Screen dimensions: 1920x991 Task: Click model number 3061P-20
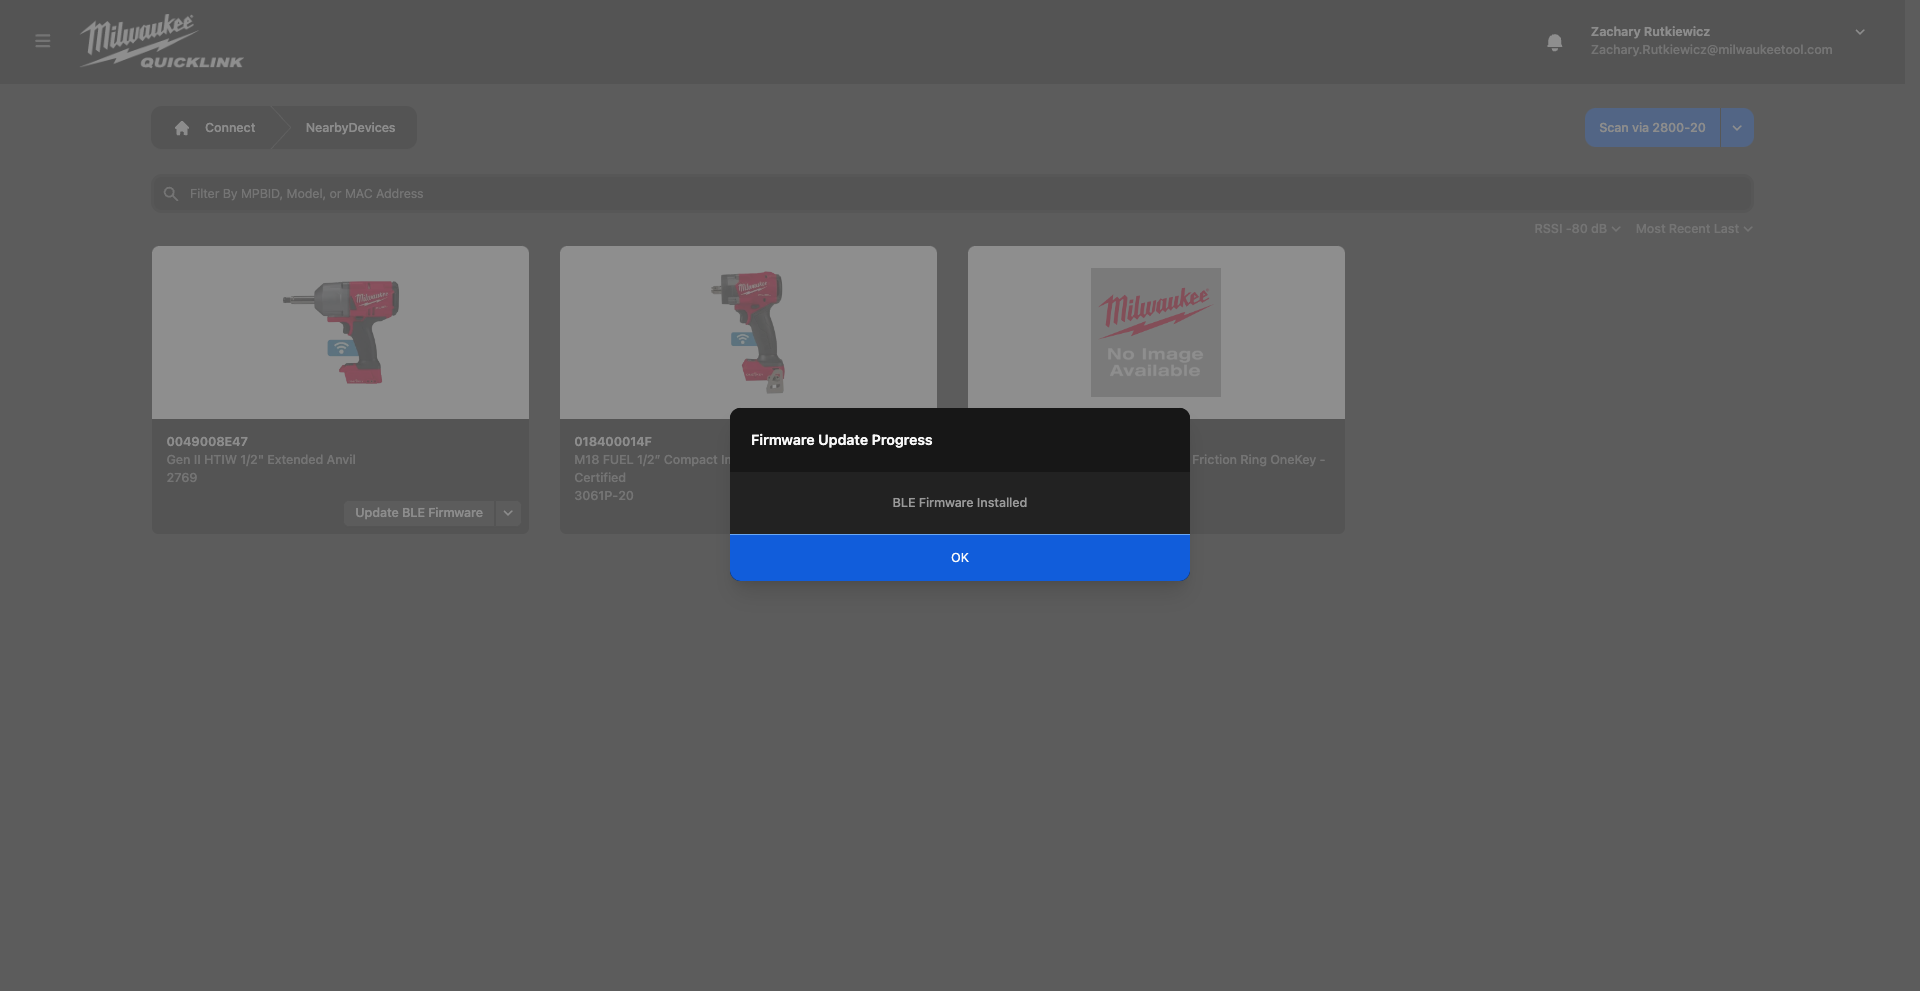tap(604, 496)
